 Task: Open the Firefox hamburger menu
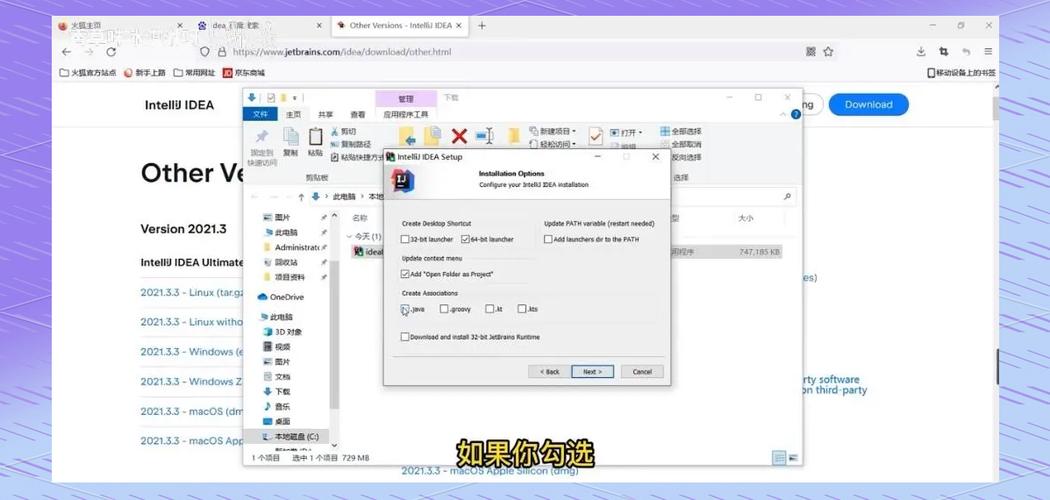pos(988,52)
